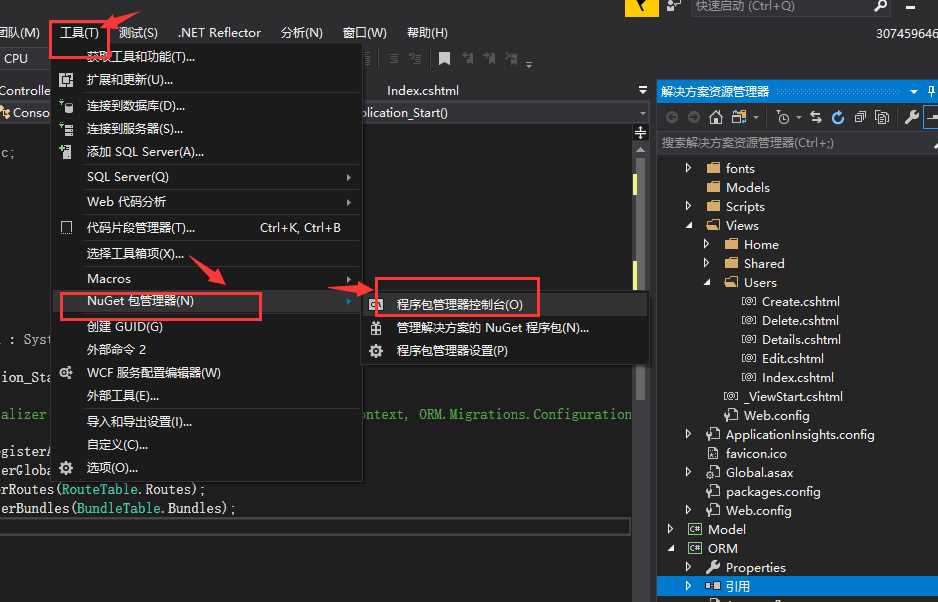This screenshot has width=938, height=602.
Task: Open the .NET Reflector menu
Action: point(220,32)
